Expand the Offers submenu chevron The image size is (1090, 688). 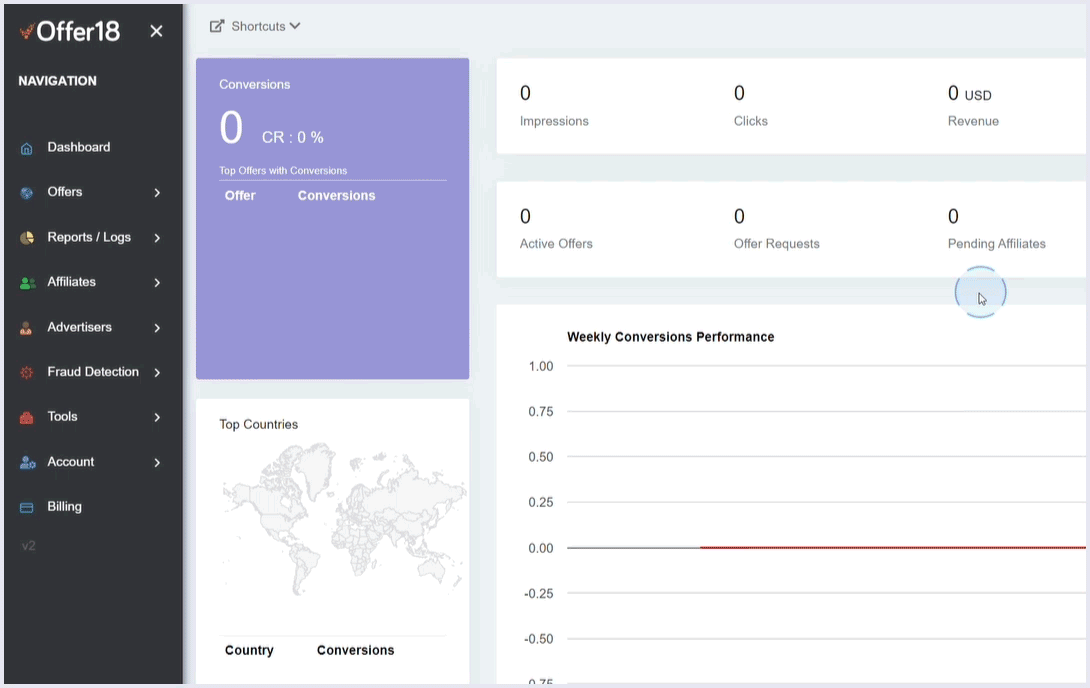pos(157,193)
